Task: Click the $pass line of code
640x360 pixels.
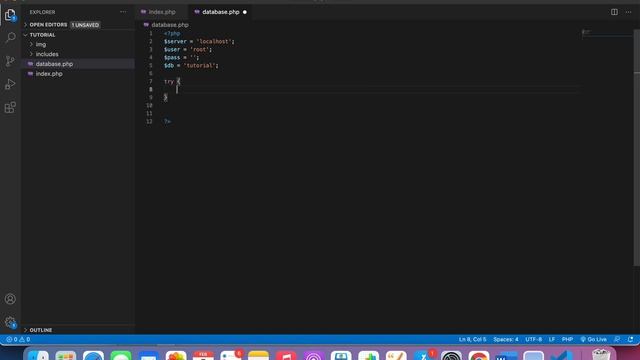Action: [182, 58]
